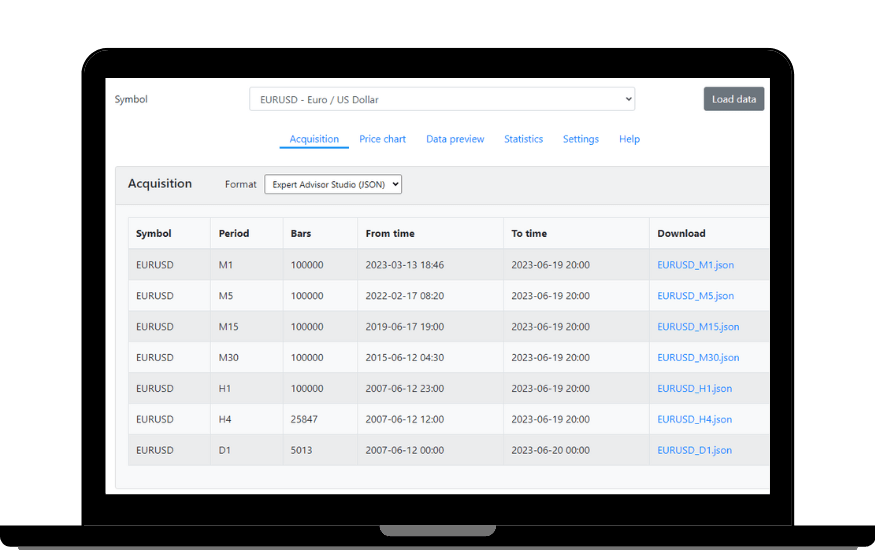
Task: Open the Help tab
Action: (629, 139)
